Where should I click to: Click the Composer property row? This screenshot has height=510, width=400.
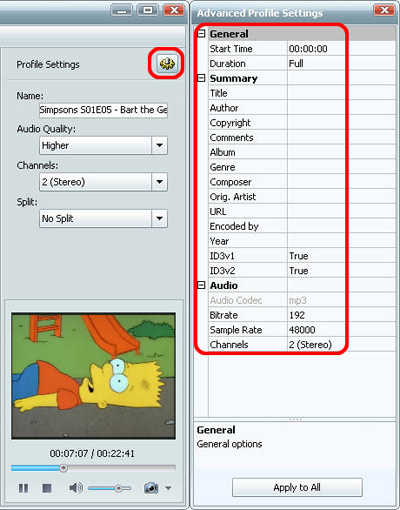(x=302, y=182)
